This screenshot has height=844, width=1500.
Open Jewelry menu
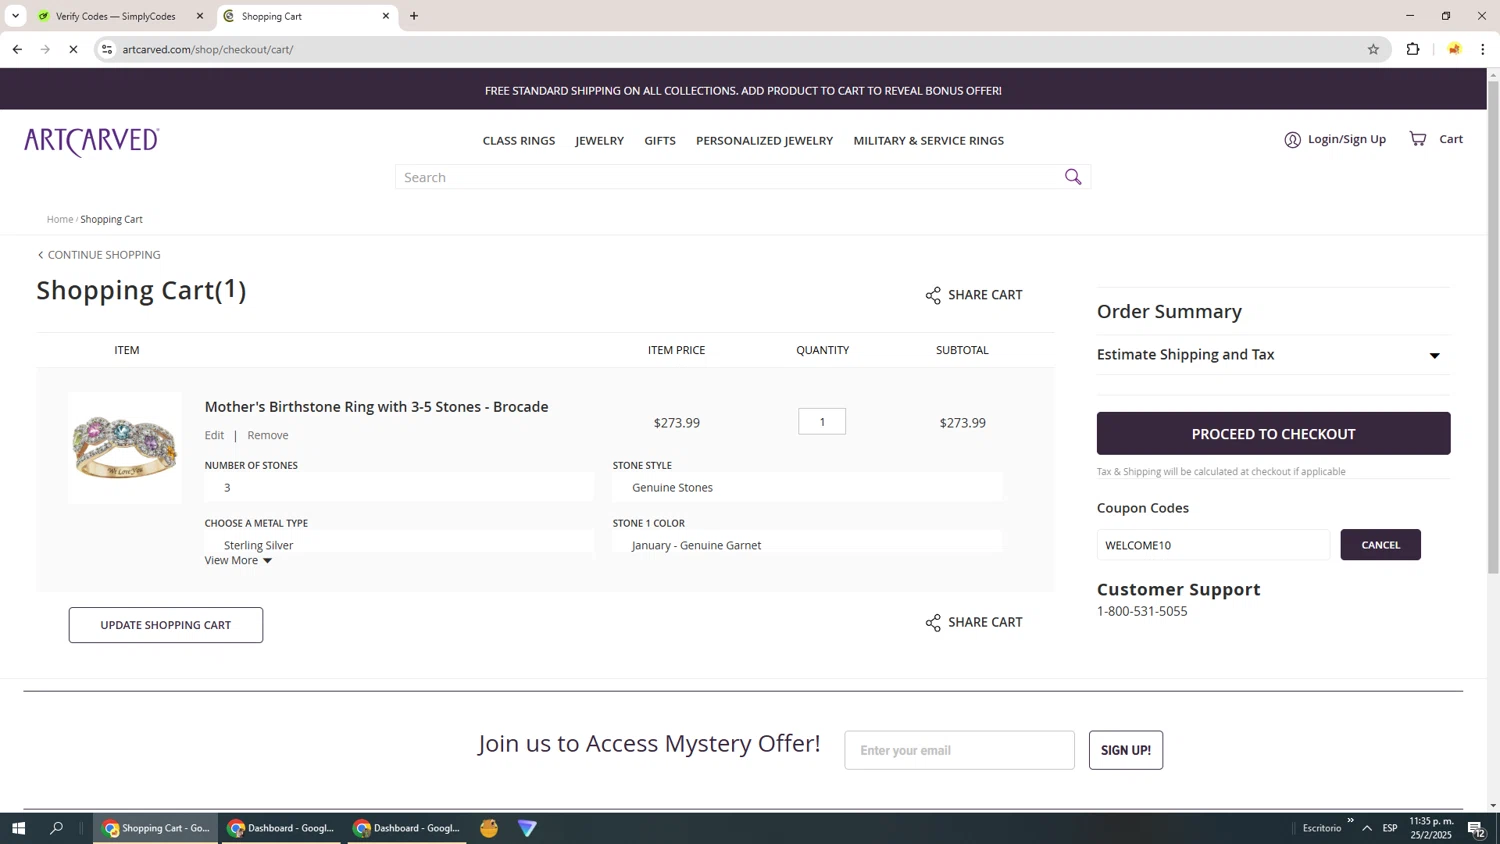coord(599,140)
